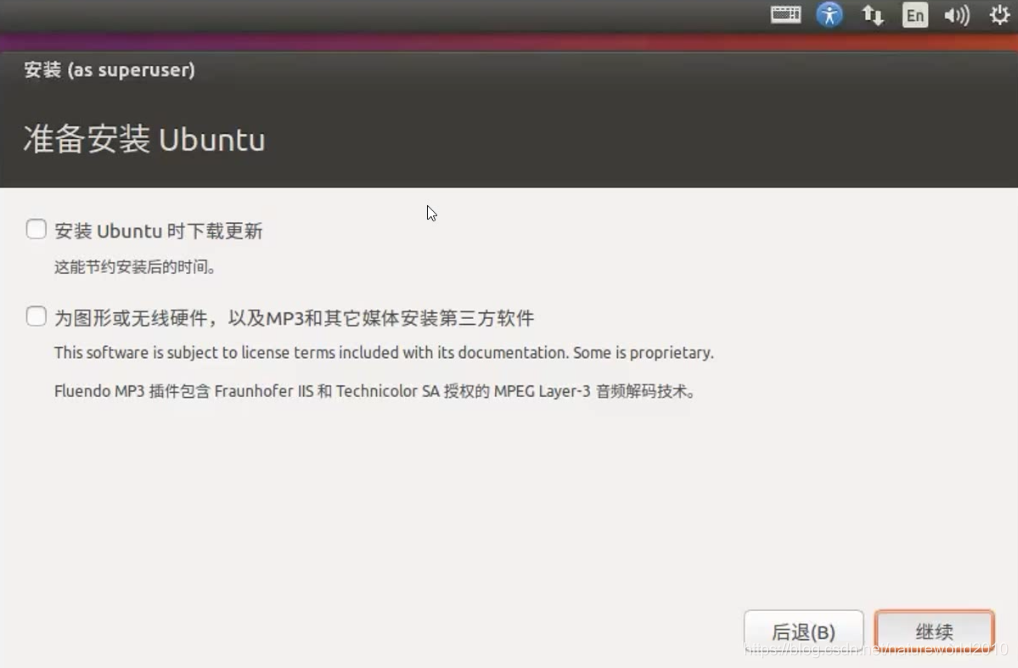Screen dimensions: 1018x668
Task: Click the third-party software label 为图形或无线硬件
Action: tap(294, 318)
